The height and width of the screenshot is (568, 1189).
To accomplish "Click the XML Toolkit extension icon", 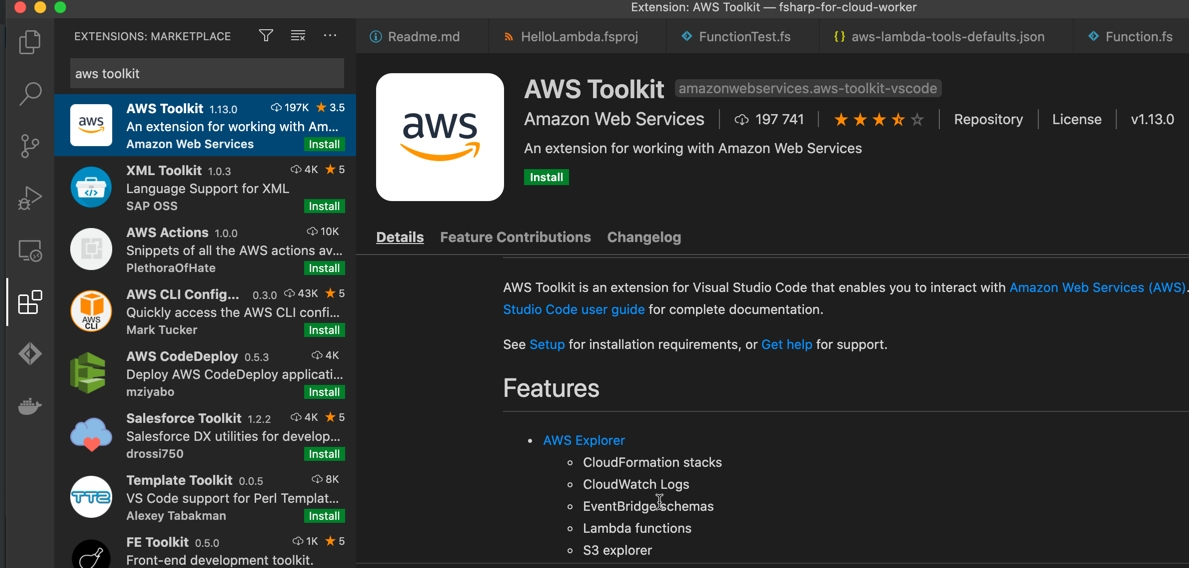I will click(x=91, y=187).
